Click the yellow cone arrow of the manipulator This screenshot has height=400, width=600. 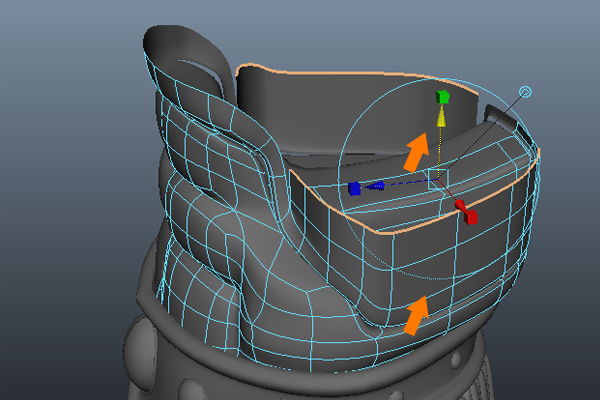pyautogui.click(x=441, y=116)
